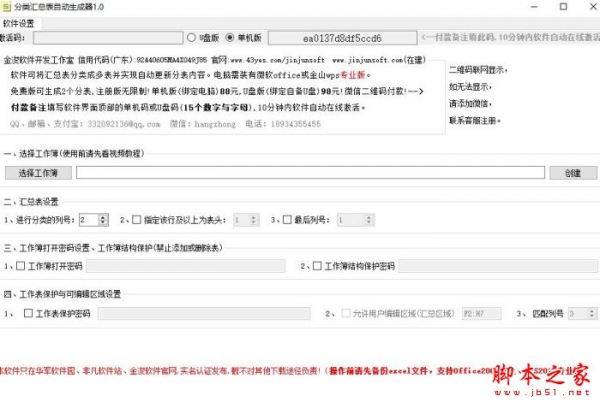The image size is (600, 402).
Task: Click the website text www.43yes.com/jinjunsoft
Action: tap(277, 60)
